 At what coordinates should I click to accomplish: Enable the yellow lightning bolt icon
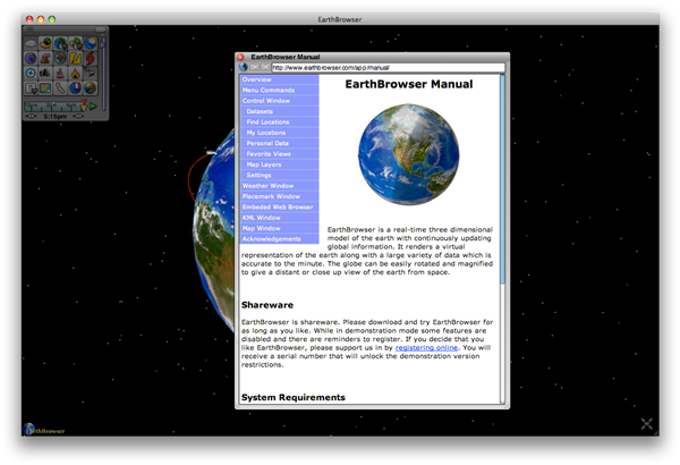75,58
